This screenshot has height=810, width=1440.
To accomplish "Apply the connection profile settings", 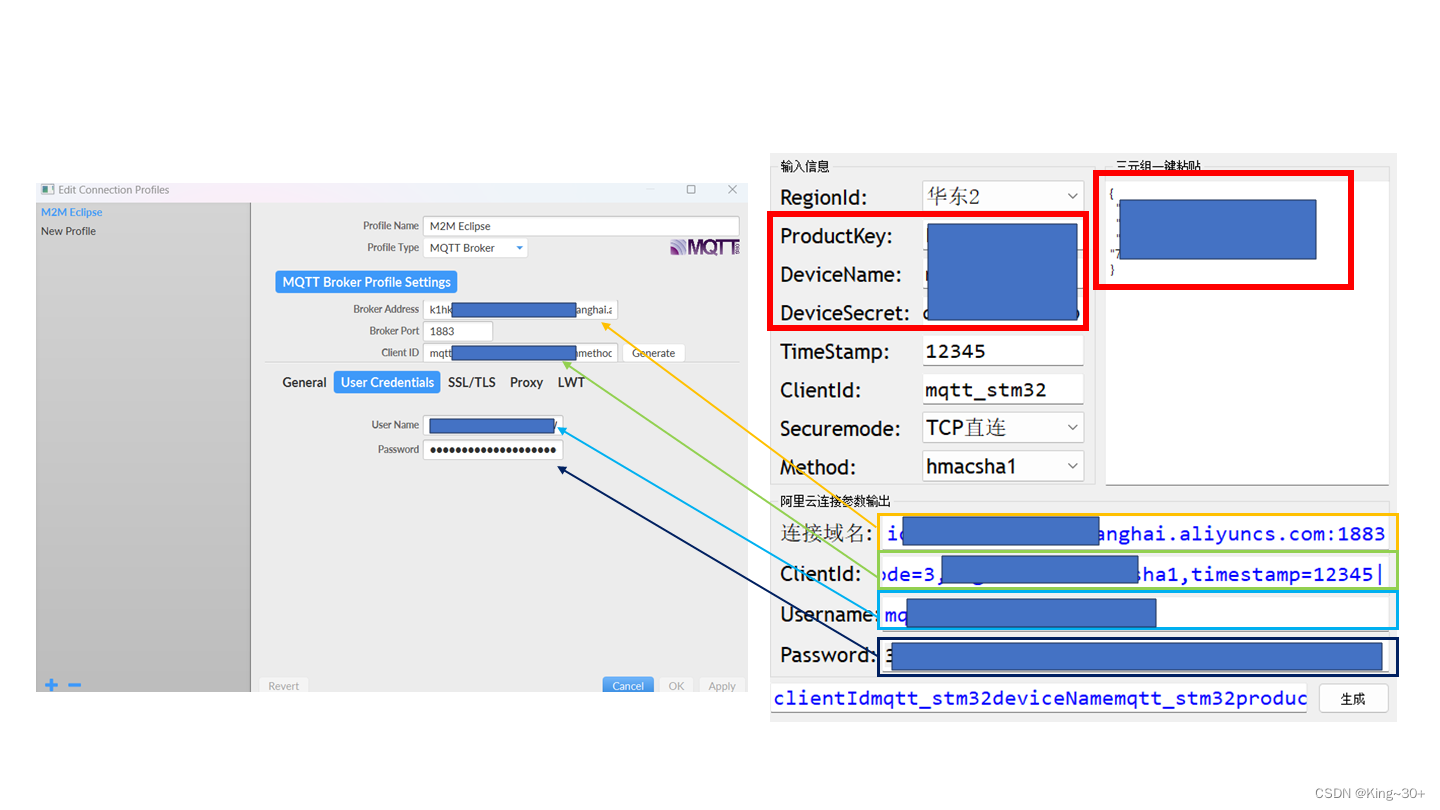I will point(722,686).
